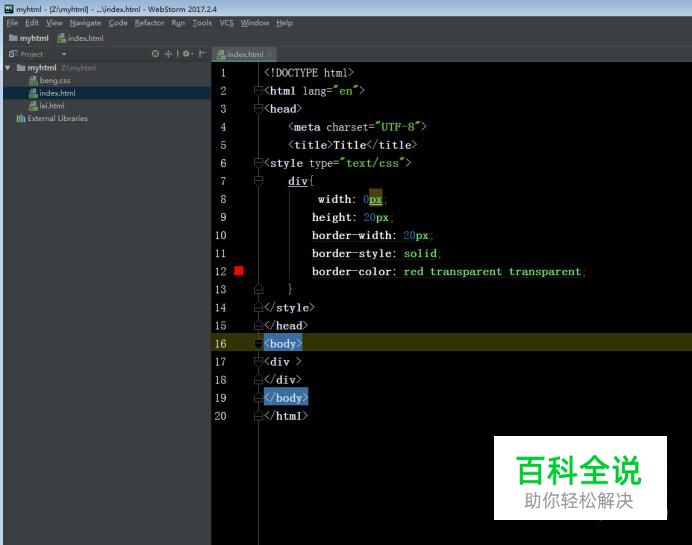Image resolution: width=692 pixels, height=545 pixels.
Task: Click the red value in border-color
Action: point(414,271)
